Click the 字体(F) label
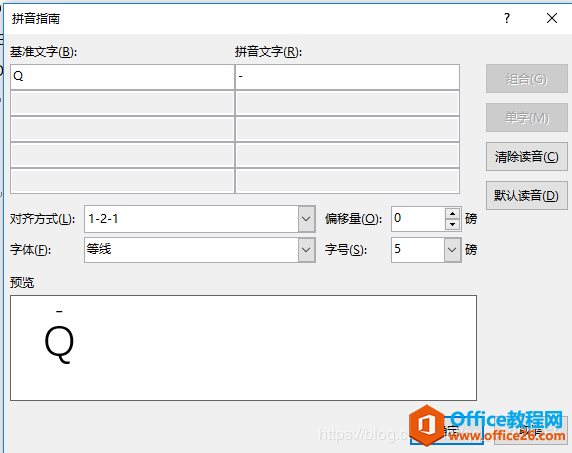This screenshot has width=572, height=453. click(31, 250)
